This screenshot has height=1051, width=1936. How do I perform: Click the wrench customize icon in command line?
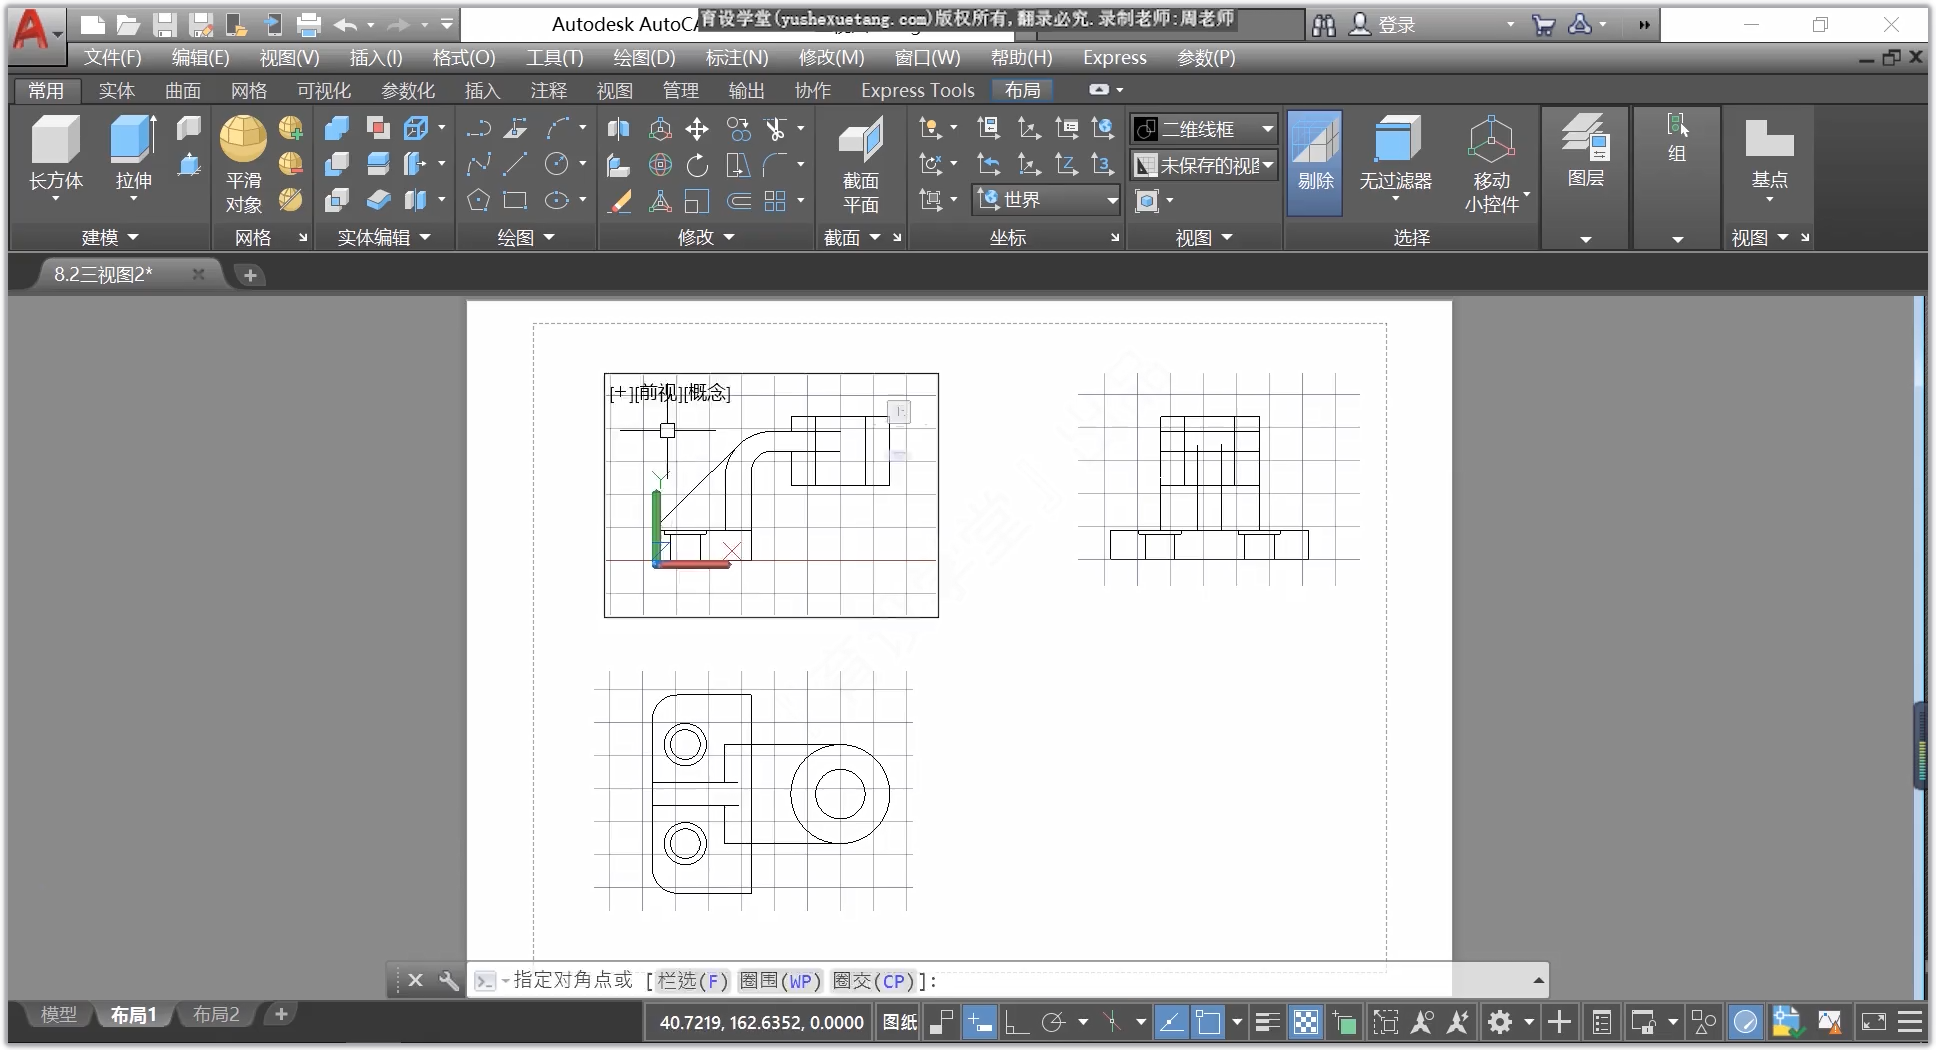pyautogui.click(x=449, y=981)
